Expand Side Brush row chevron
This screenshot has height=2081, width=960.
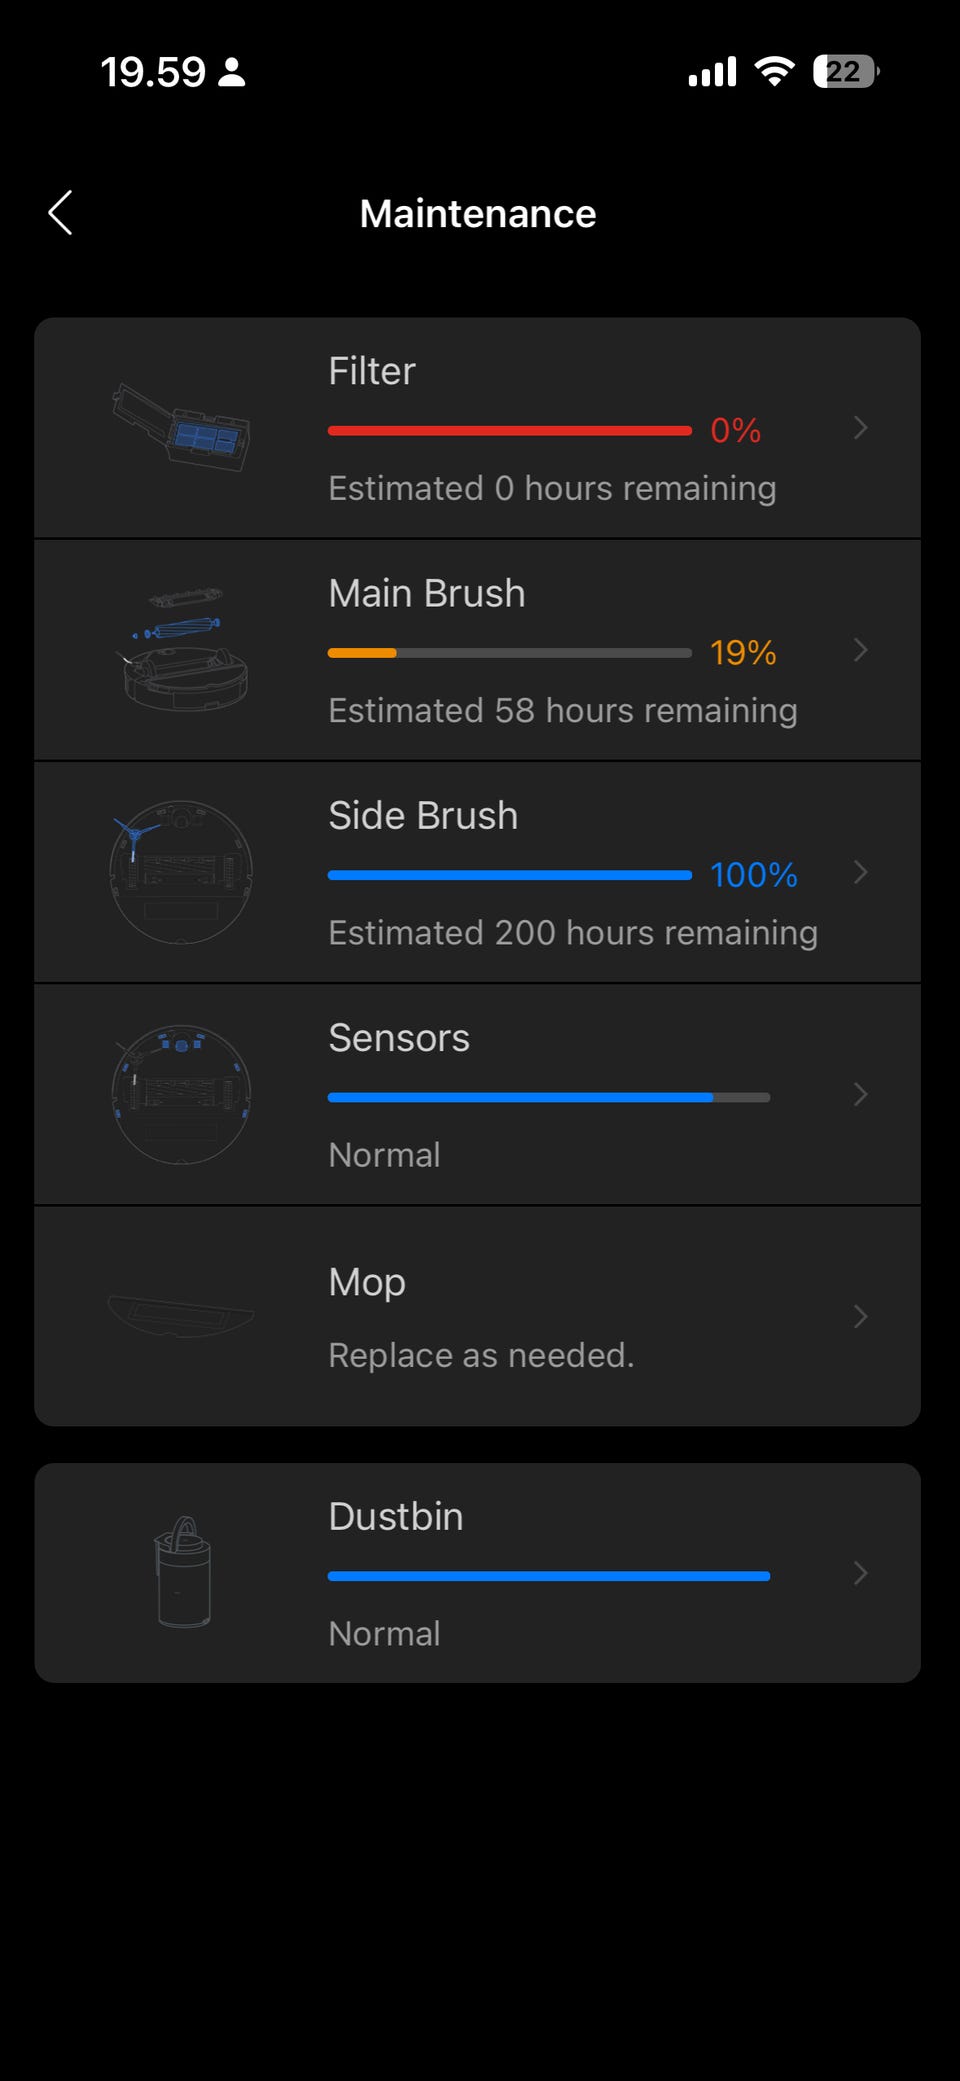(x=860, y=872)
